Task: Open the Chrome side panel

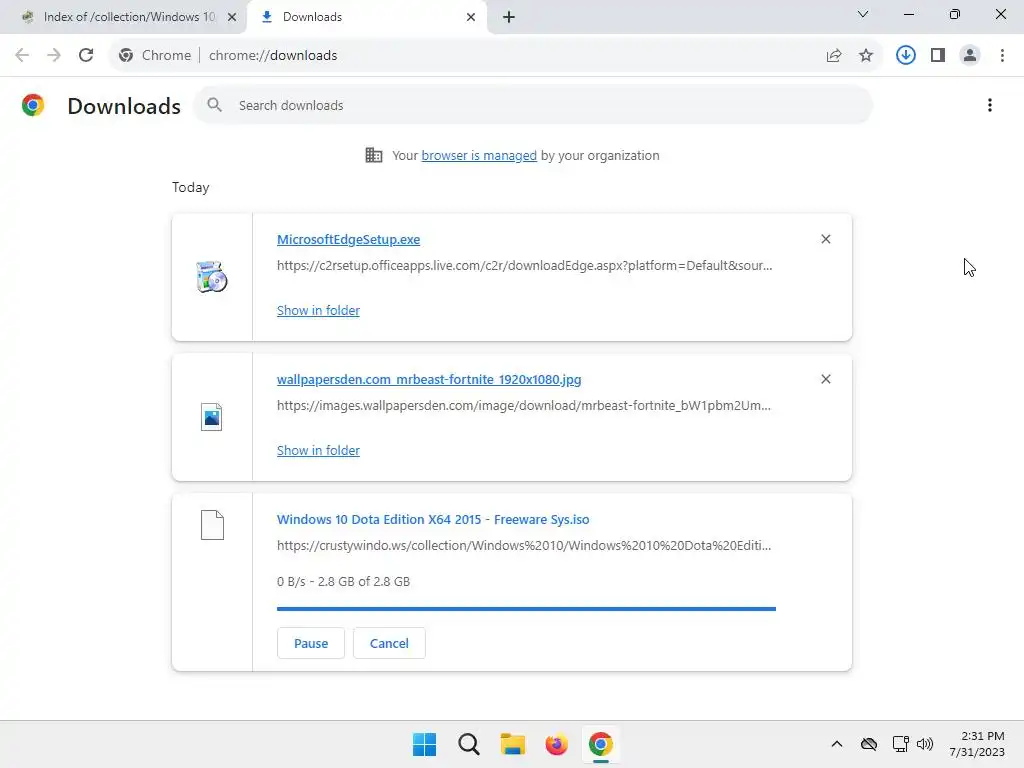Action: point(938,55)
